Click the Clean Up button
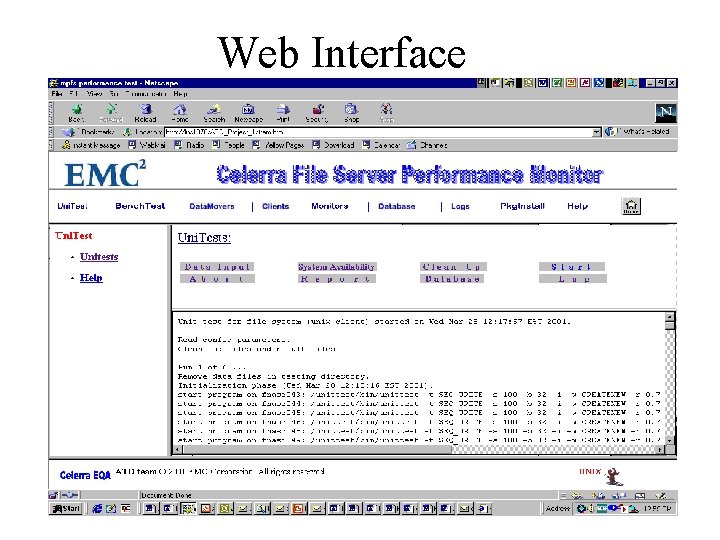720x540 pixels. [x=453, y=267]
